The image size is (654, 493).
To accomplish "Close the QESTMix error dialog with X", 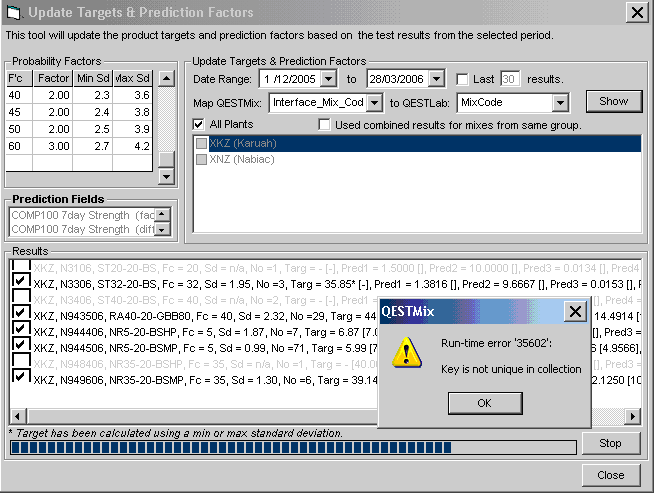I will pyautogui.click(x=574, y=311).
